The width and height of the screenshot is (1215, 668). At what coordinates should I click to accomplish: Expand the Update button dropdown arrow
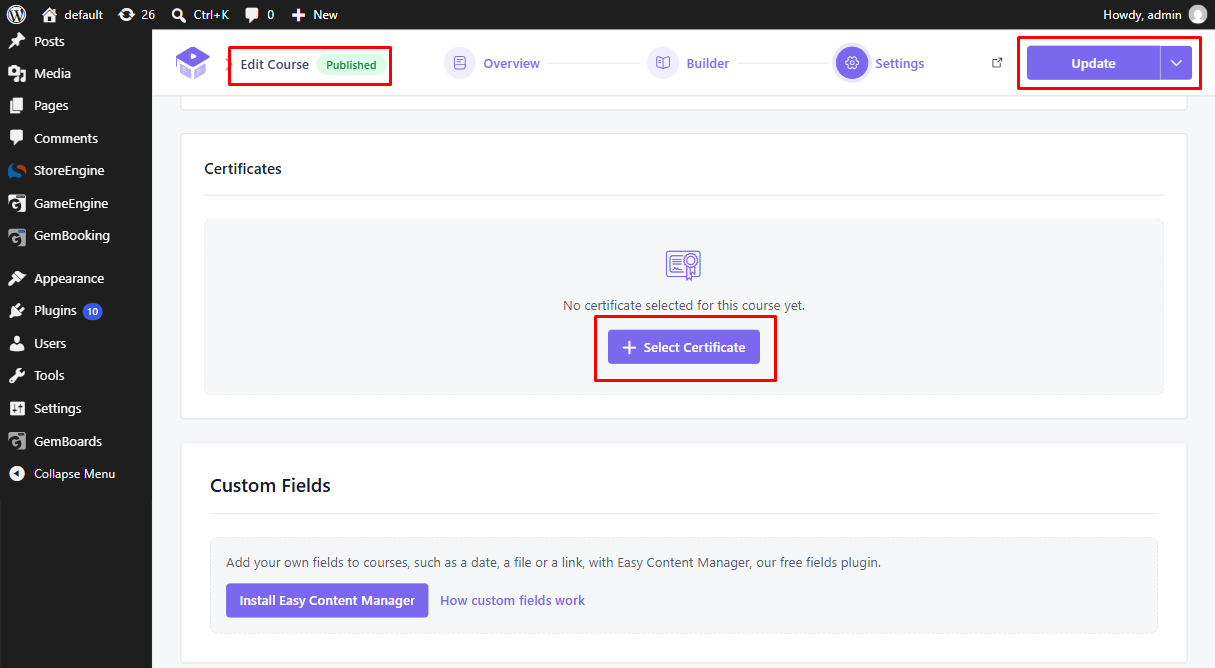[x=1176, y=63]
